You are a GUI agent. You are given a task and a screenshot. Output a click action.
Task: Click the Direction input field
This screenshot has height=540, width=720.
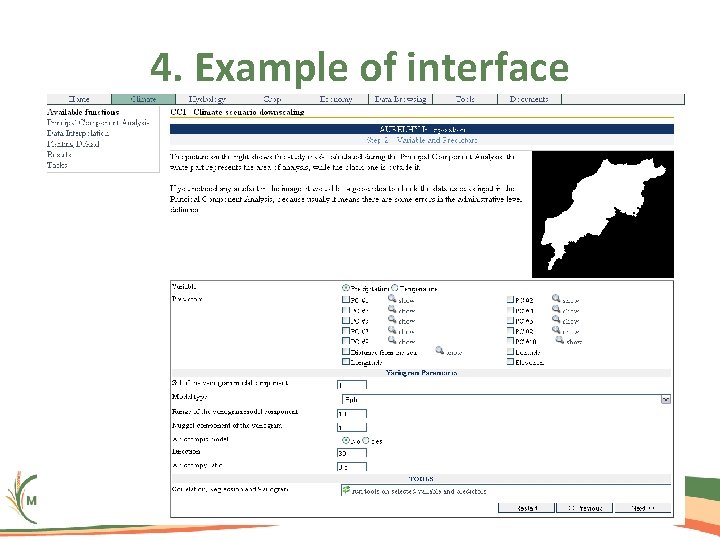pos(352,453)
